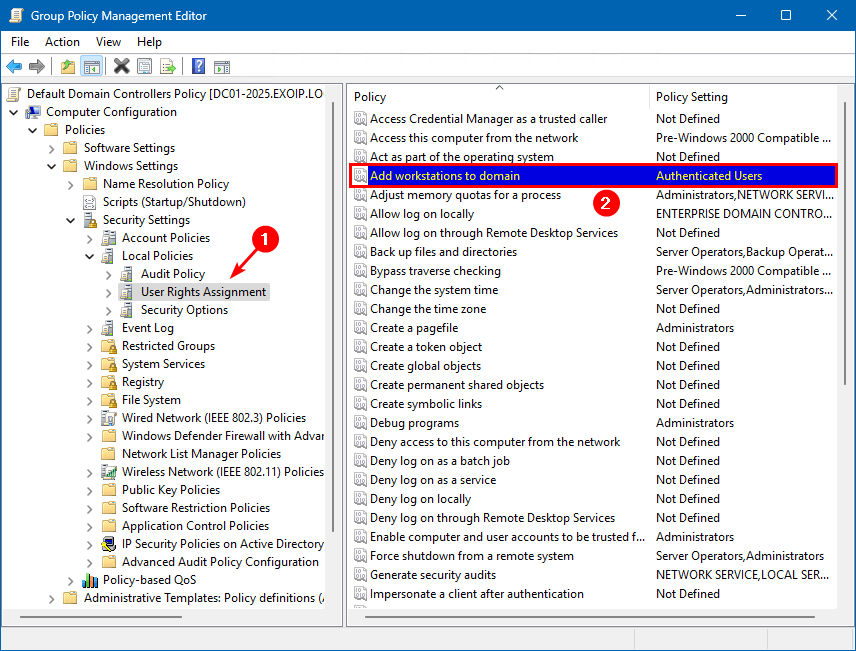Image resolution: width=856 pixels, height=651 pixels.
Task: Expand the Account Policies node
Action: 90,238
